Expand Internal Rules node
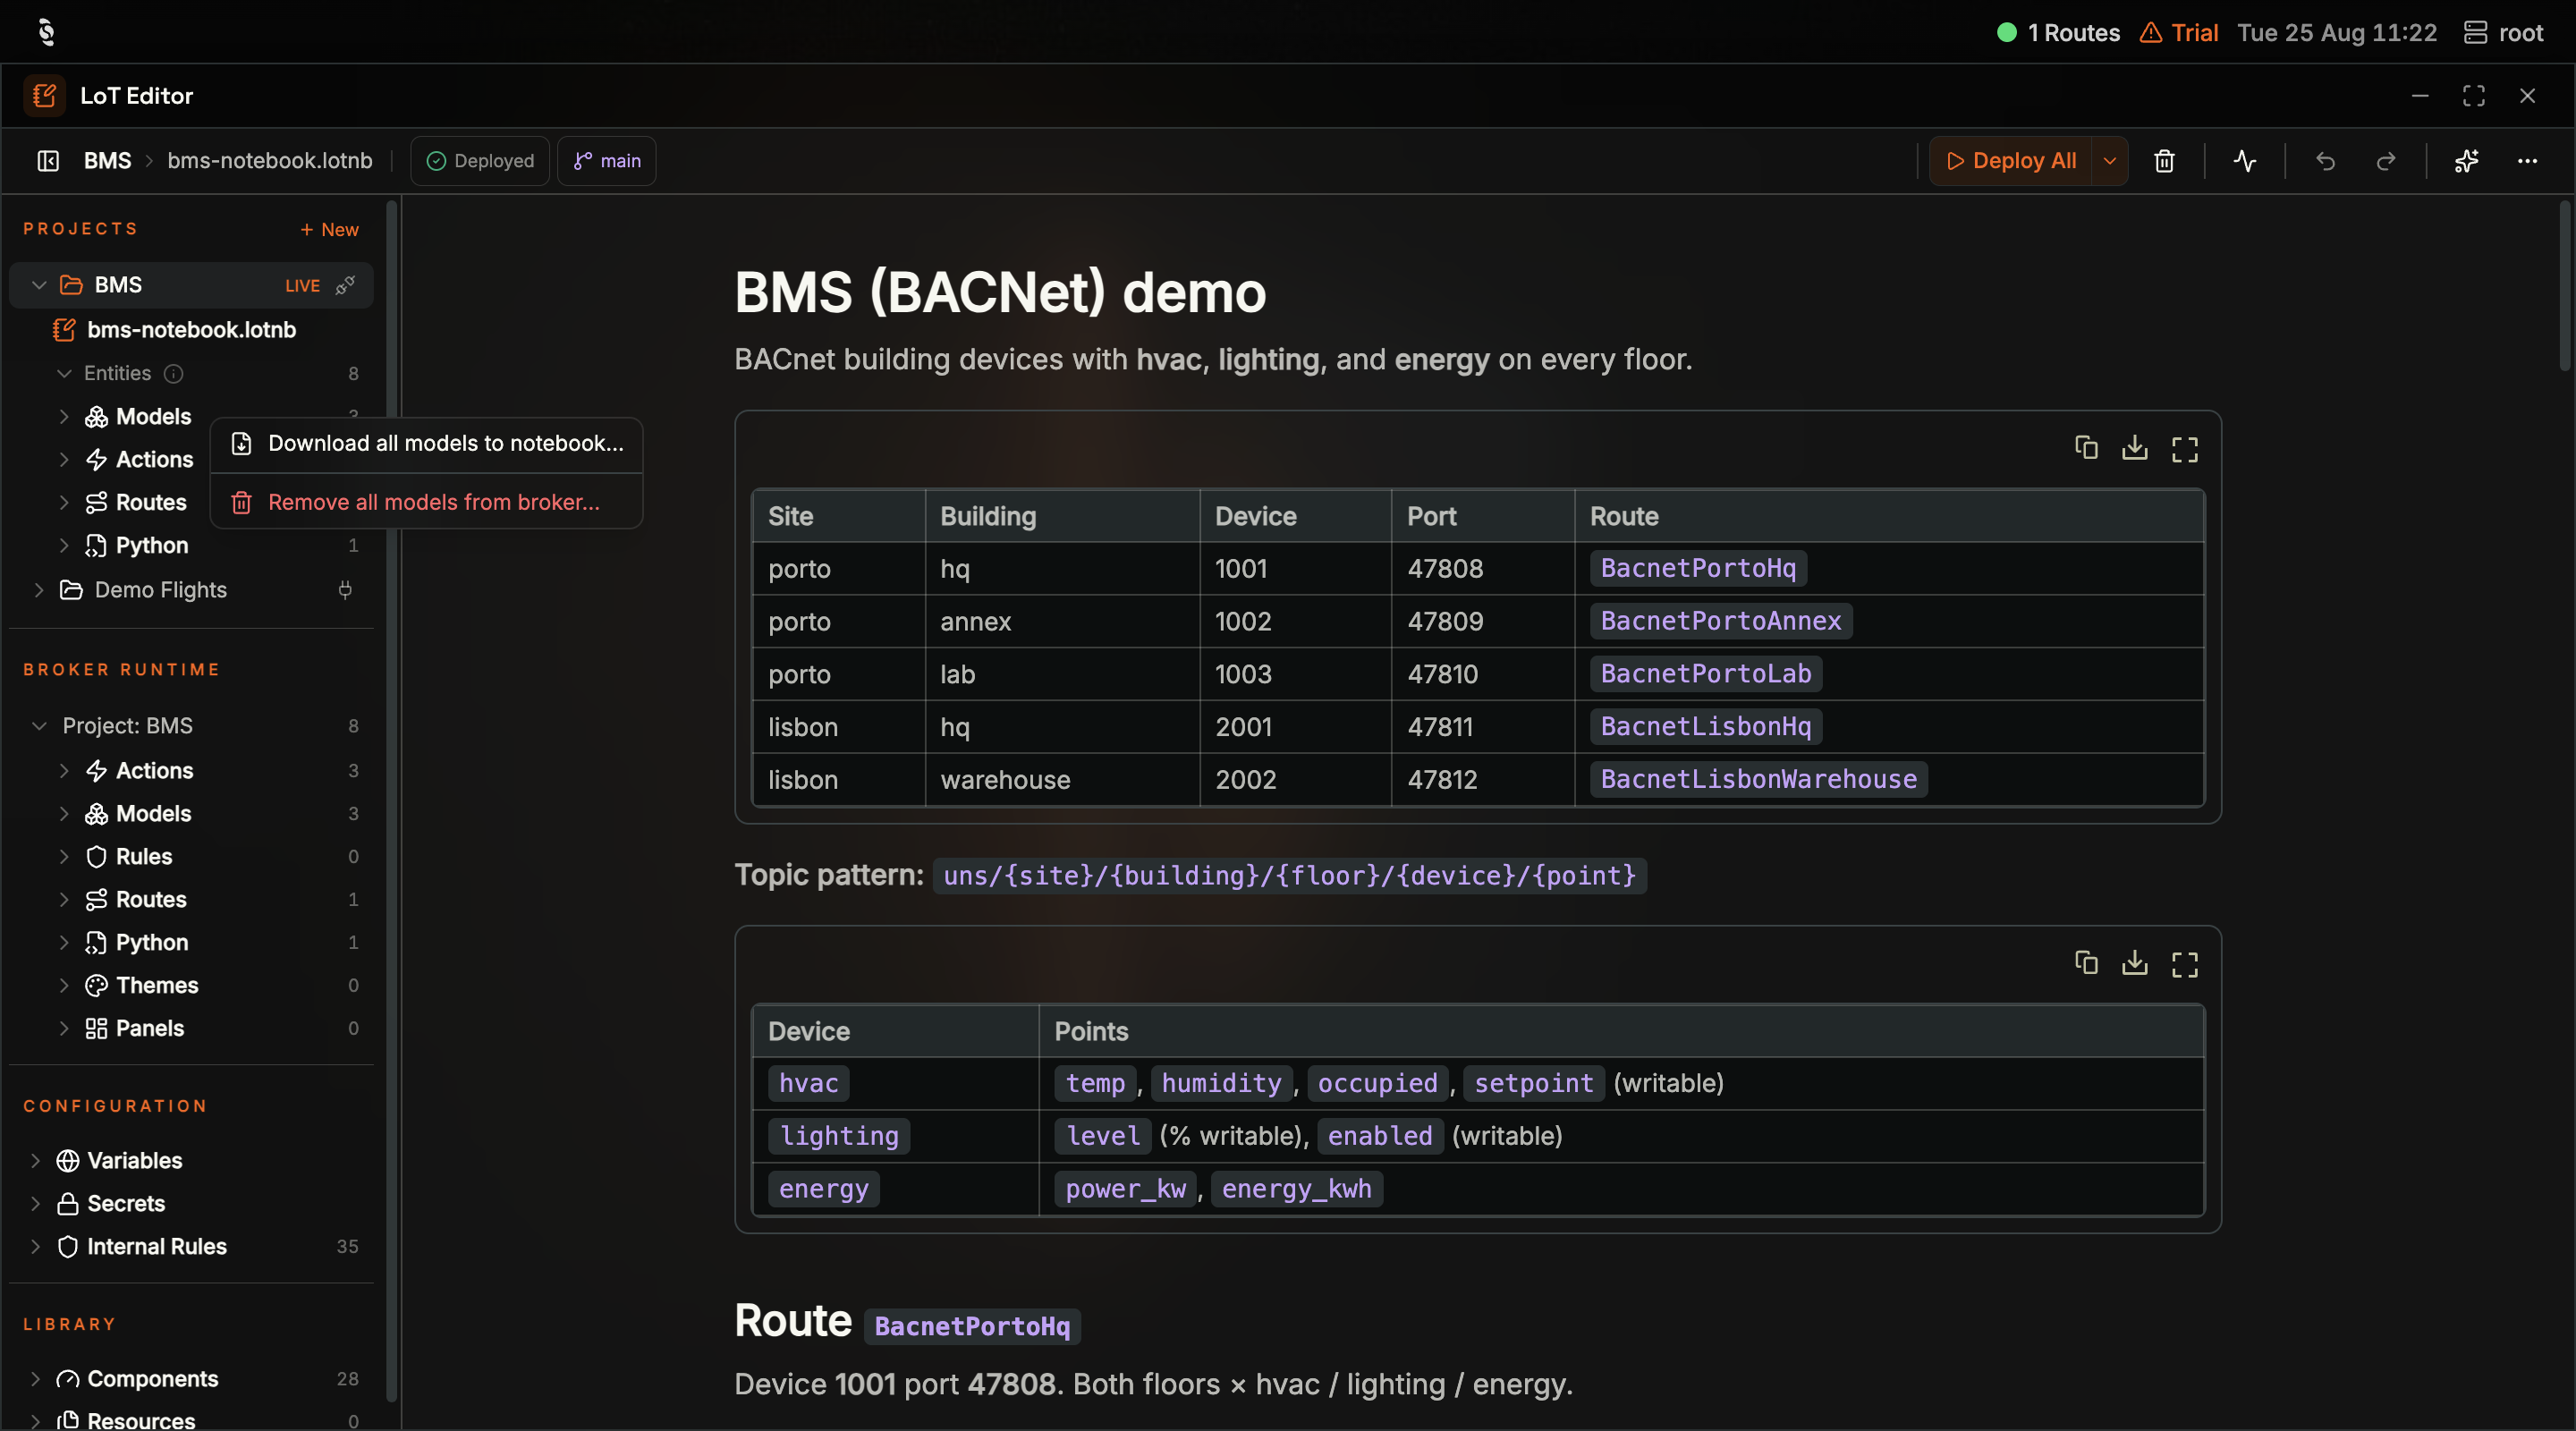 point(36,1247)
